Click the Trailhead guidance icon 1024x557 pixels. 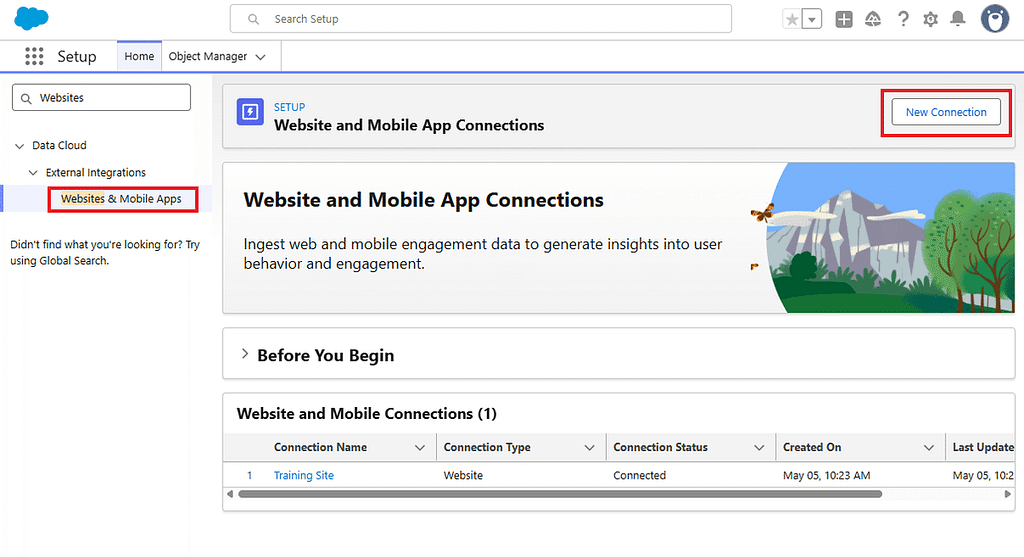[872, 20]
